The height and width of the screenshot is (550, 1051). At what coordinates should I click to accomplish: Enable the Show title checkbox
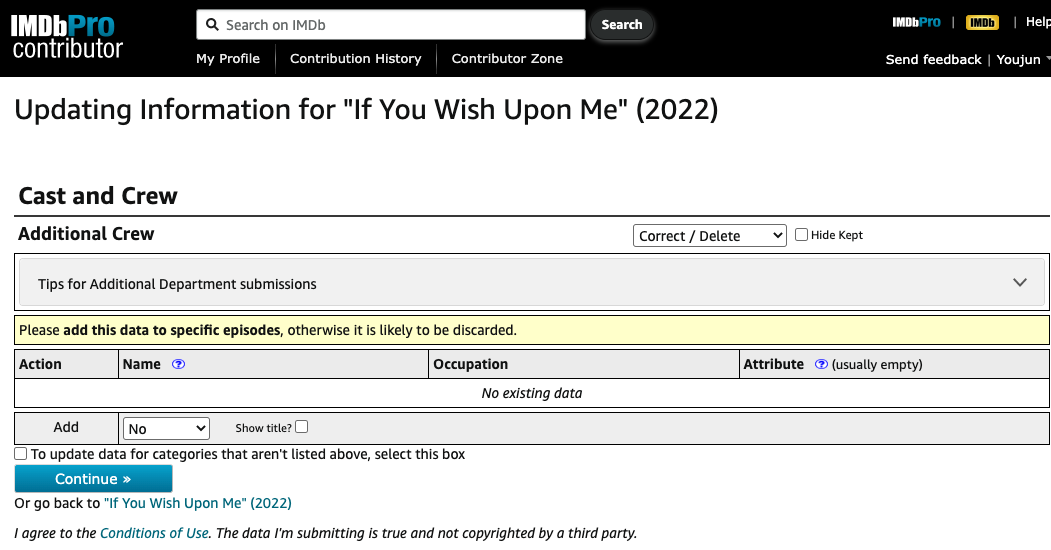(x=302, y=427)
